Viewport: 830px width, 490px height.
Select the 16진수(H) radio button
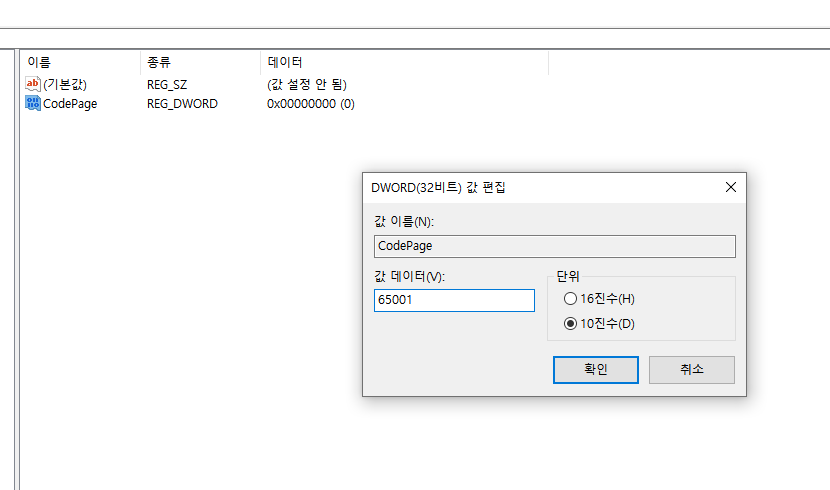tap(570, 298)
